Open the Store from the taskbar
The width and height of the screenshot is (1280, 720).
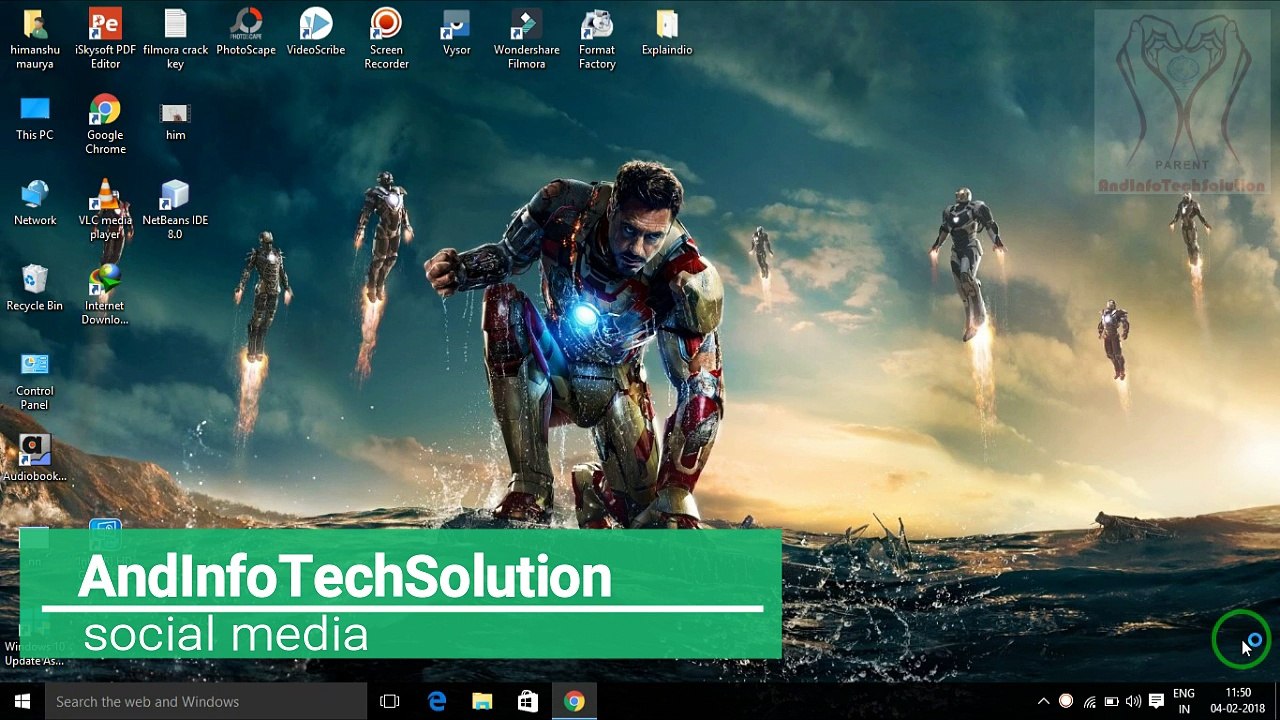click(x=528, y=701)
